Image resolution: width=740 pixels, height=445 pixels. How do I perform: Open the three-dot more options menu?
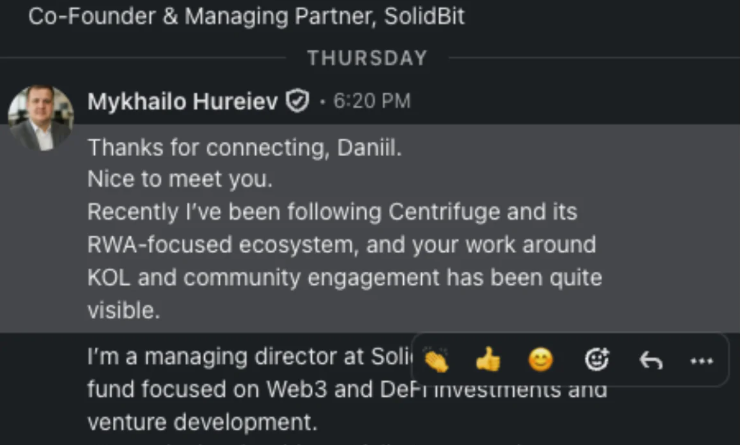tap(702, 360)
